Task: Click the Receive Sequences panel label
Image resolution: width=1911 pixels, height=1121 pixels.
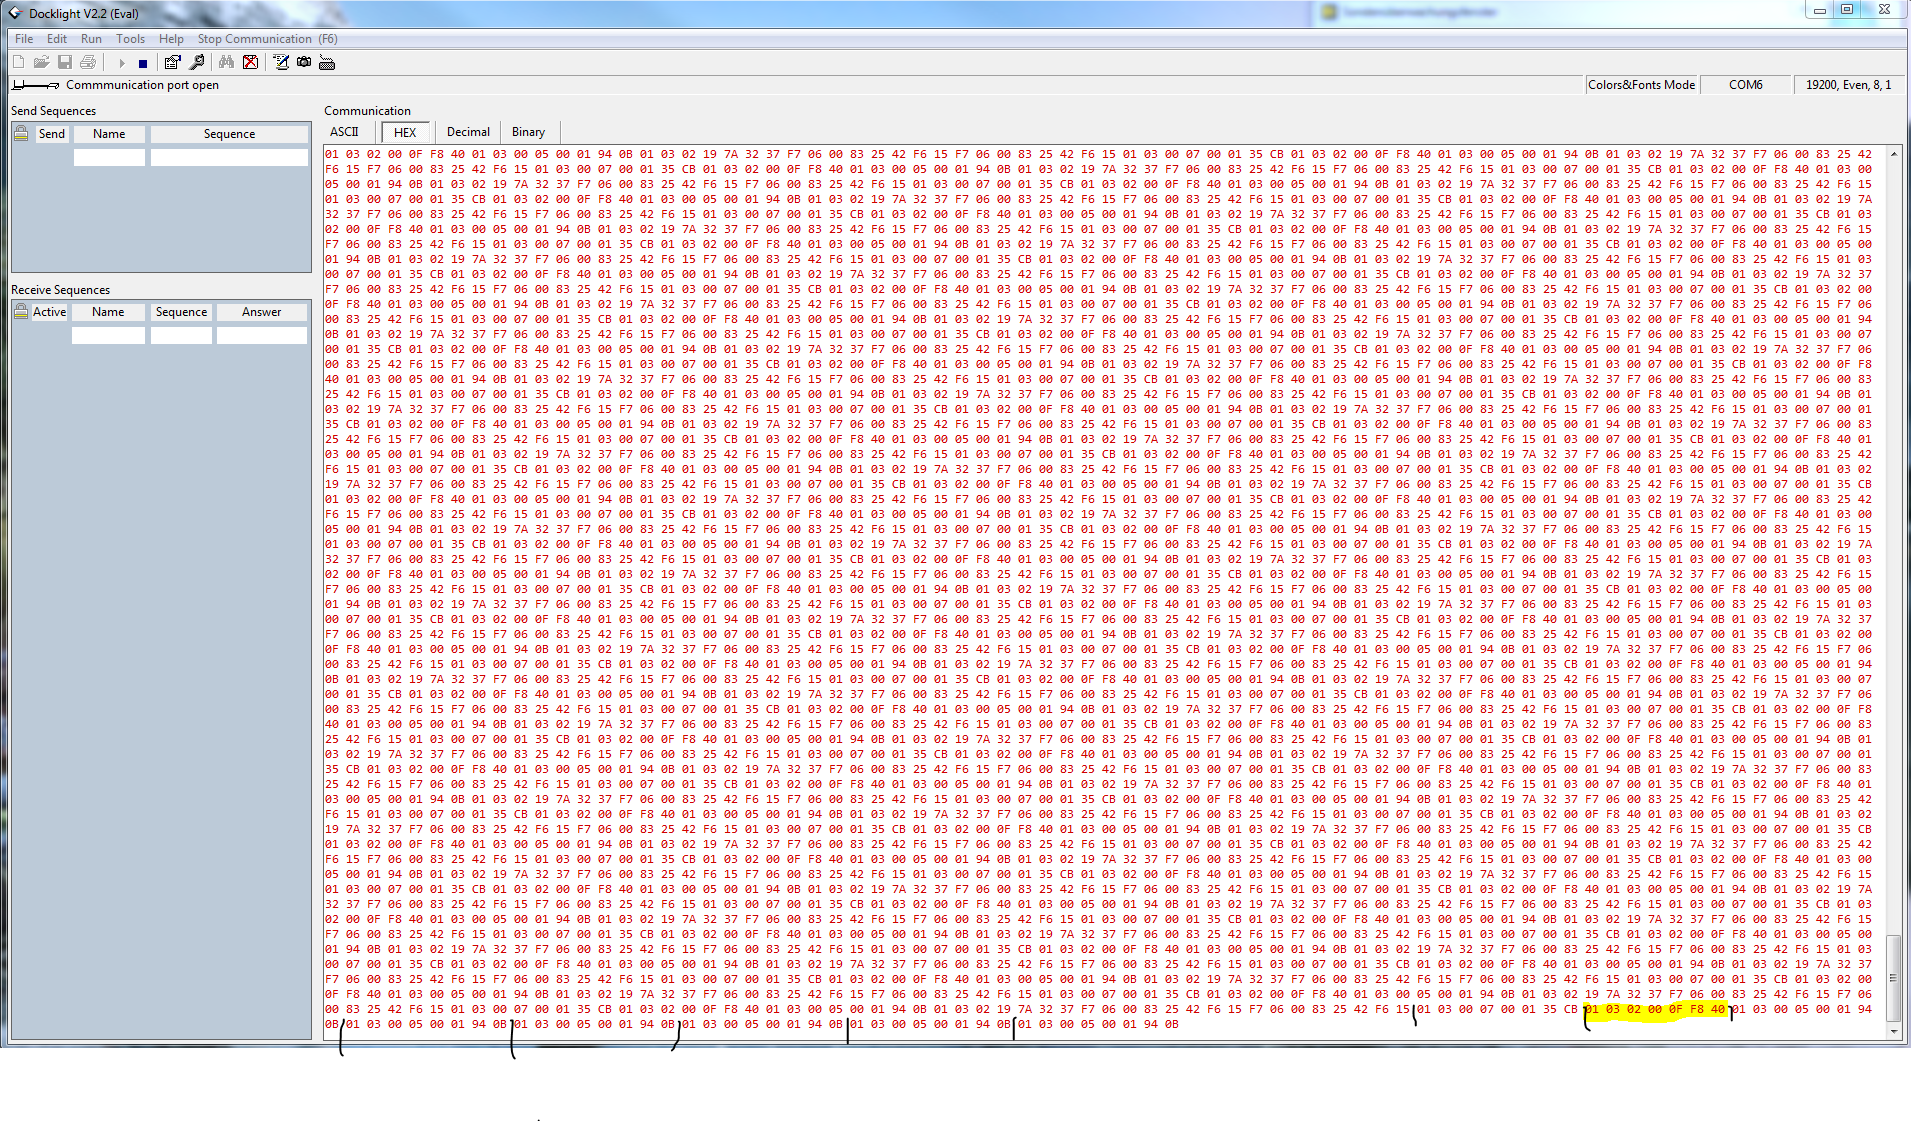Action: 61,290
